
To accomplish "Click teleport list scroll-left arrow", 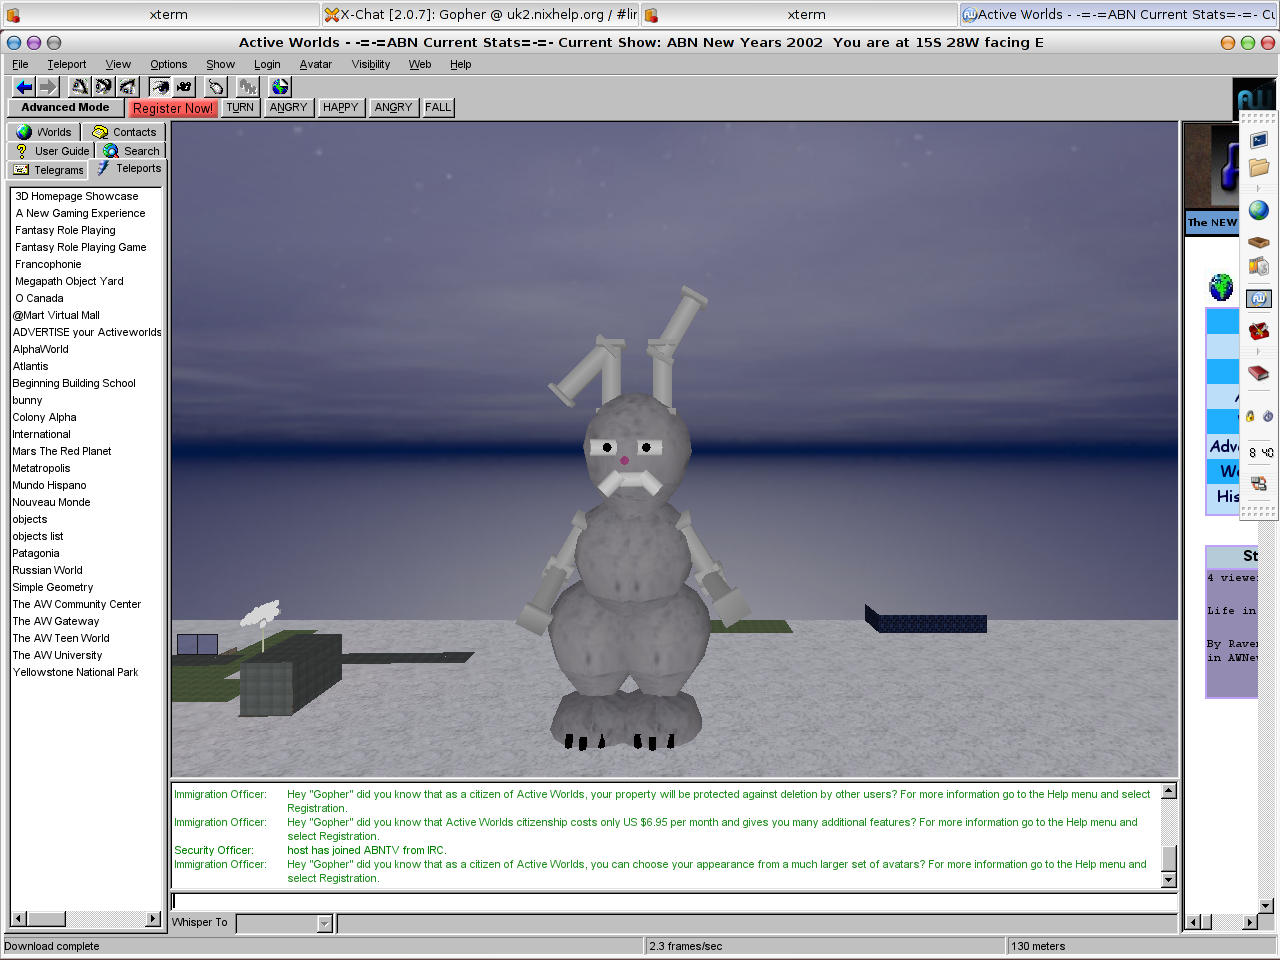I will pos(19,918).
